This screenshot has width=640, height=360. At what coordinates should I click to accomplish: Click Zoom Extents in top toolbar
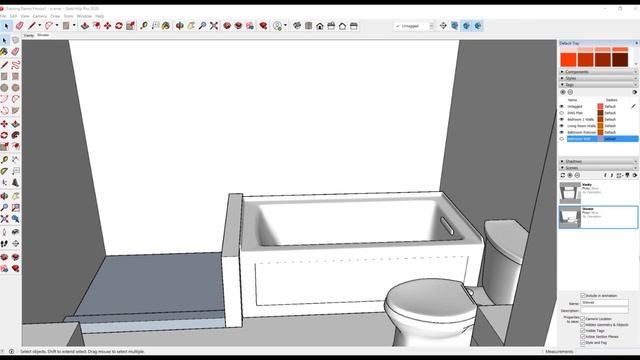pyautogui.click(x=214, y=26)
